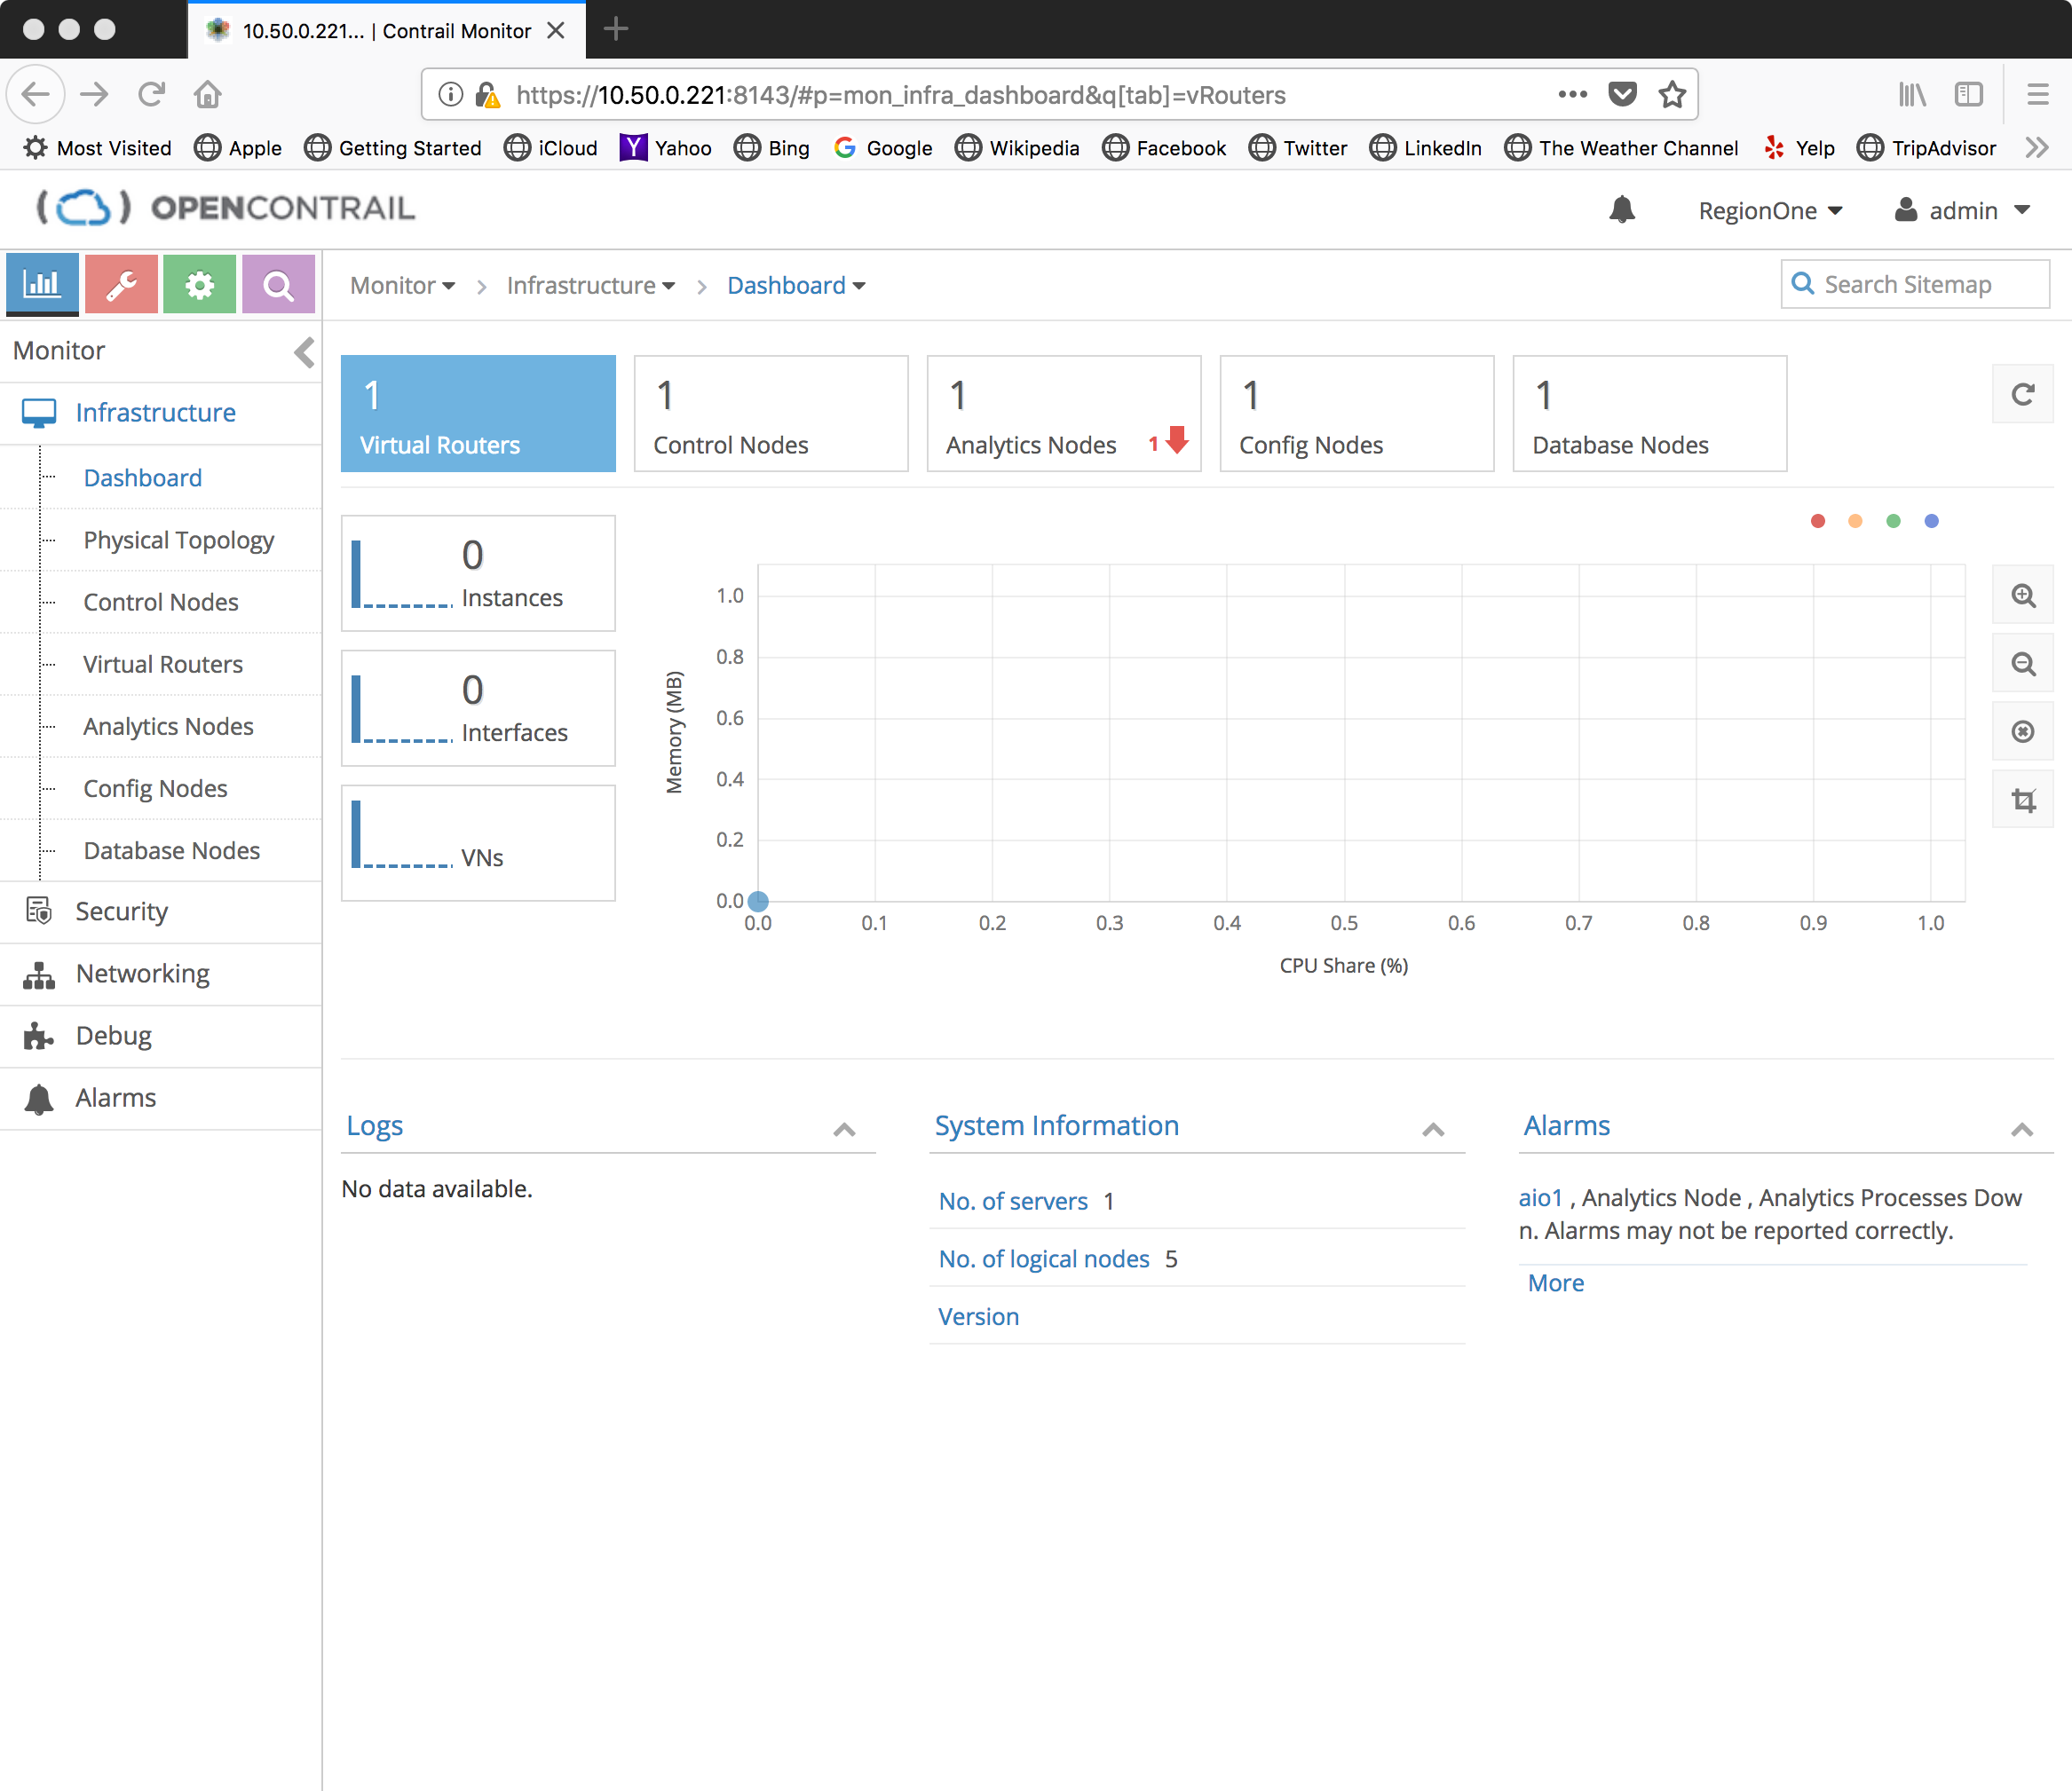2072x1791 pixels.
Task: Collapse the System Information panel
Action: (x=1433, y=1130)
